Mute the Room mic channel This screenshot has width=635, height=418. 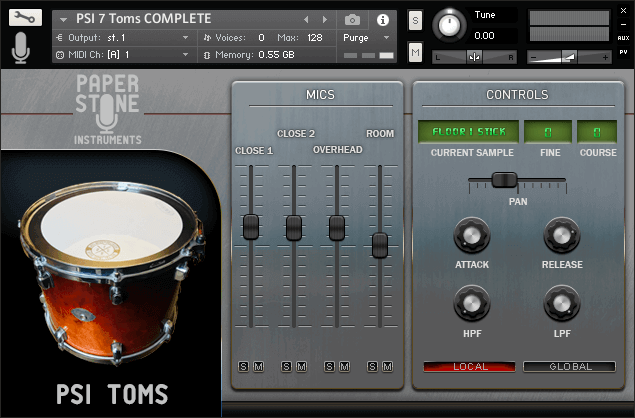pyautogui.click(x=387, y=367)
